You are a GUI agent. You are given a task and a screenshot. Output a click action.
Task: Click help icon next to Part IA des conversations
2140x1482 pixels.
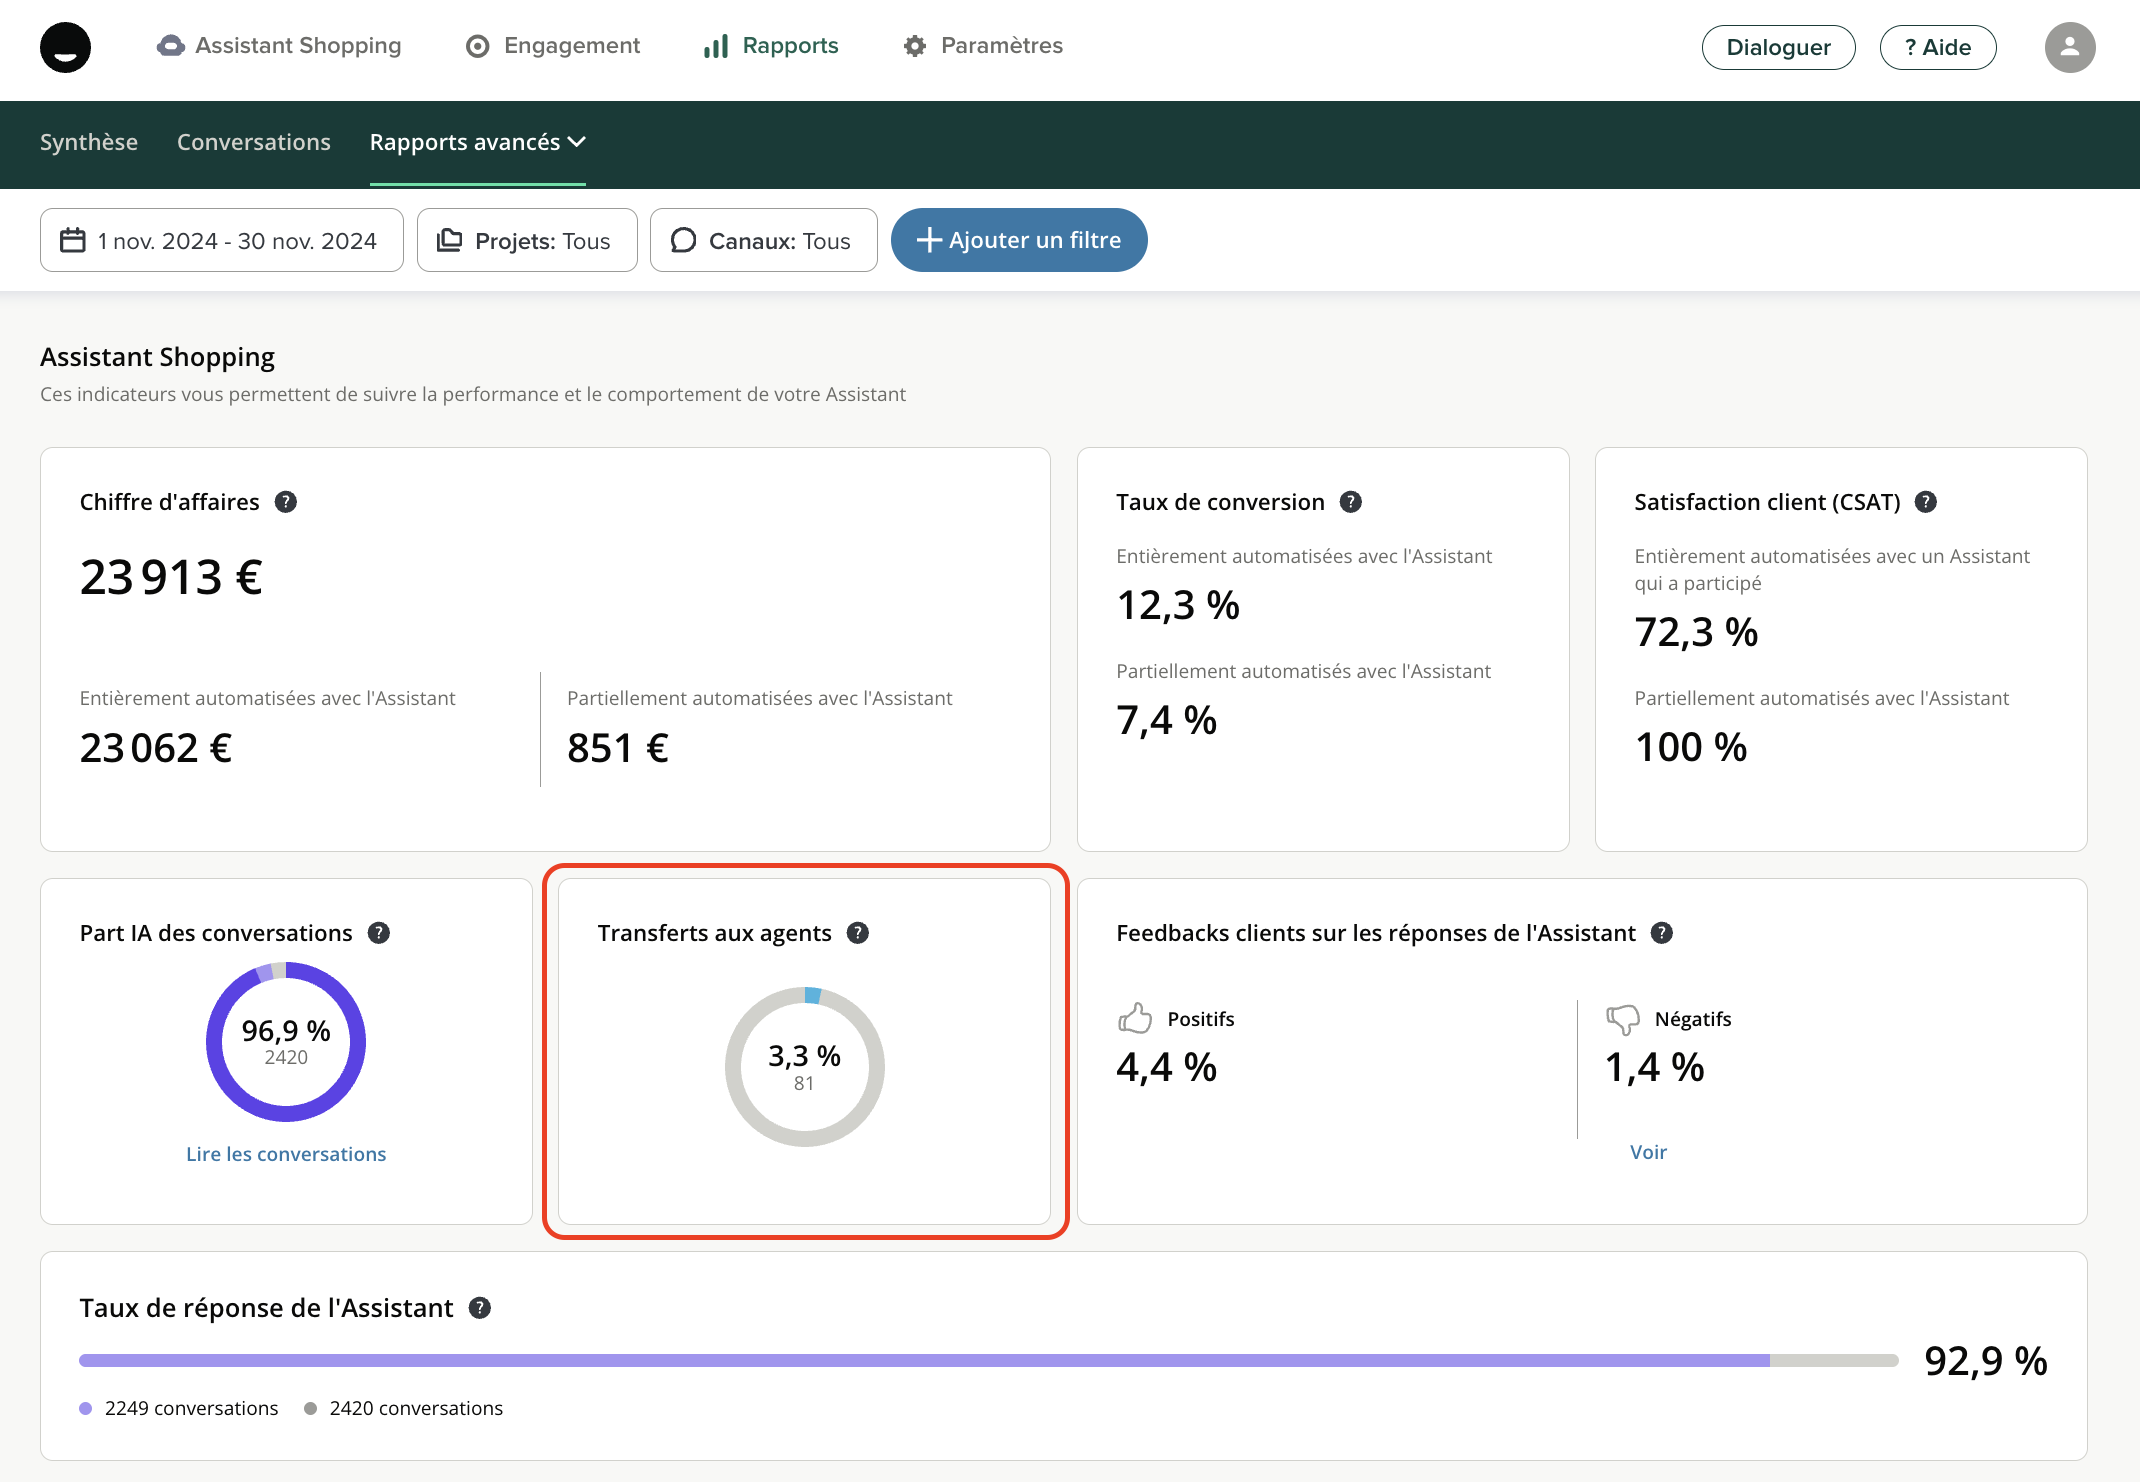pos(378,933)
